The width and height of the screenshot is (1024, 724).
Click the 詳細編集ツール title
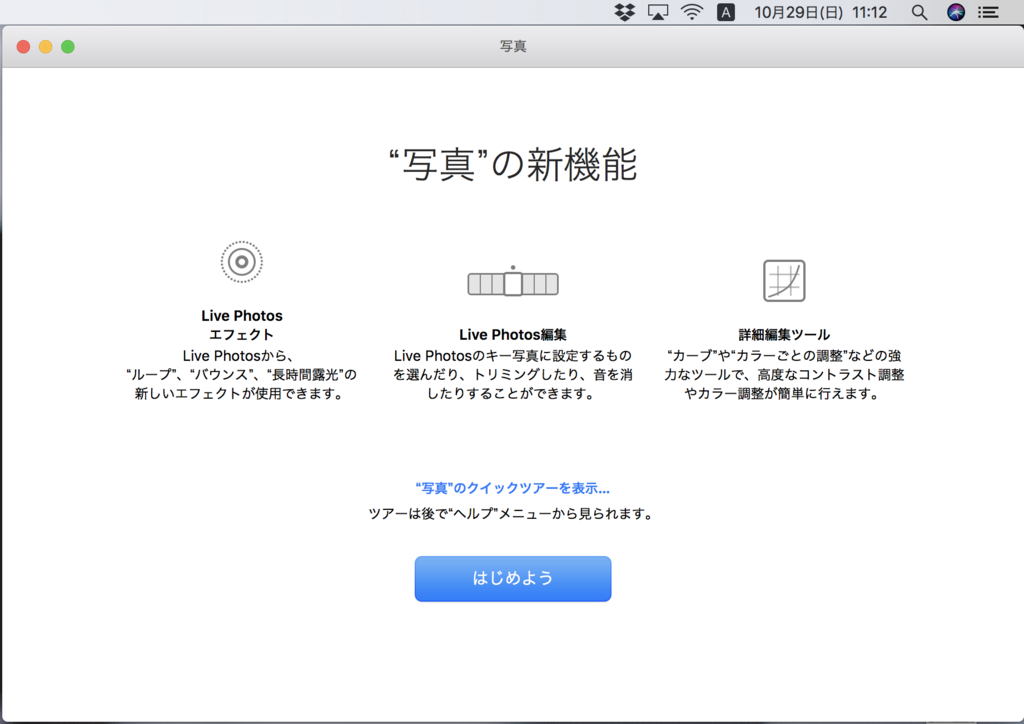(784, 335)
